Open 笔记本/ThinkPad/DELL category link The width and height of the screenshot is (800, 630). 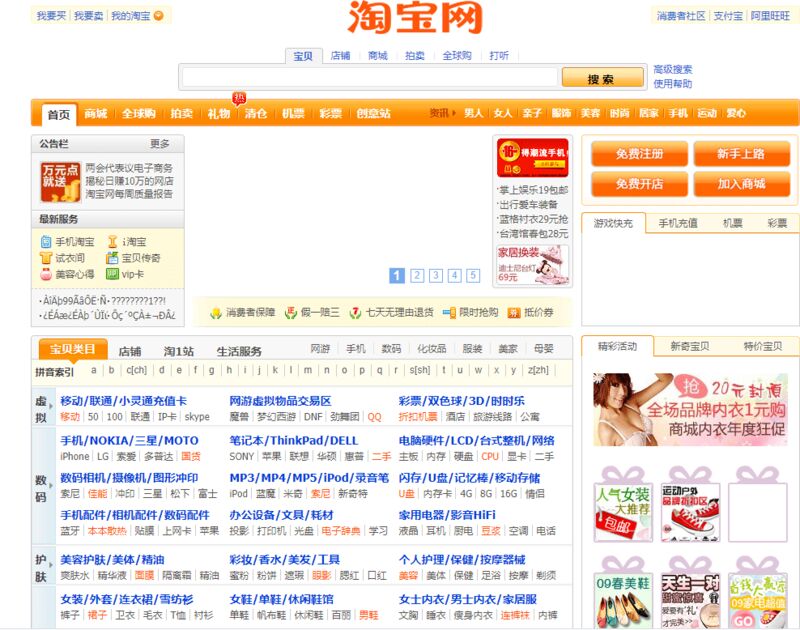[294, 441]
